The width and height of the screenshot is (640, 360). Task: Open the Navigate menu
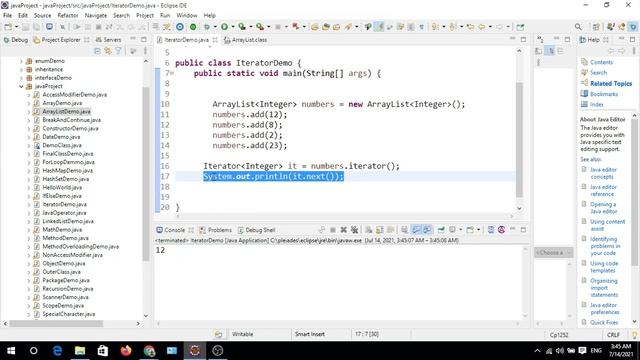(96, 15)
